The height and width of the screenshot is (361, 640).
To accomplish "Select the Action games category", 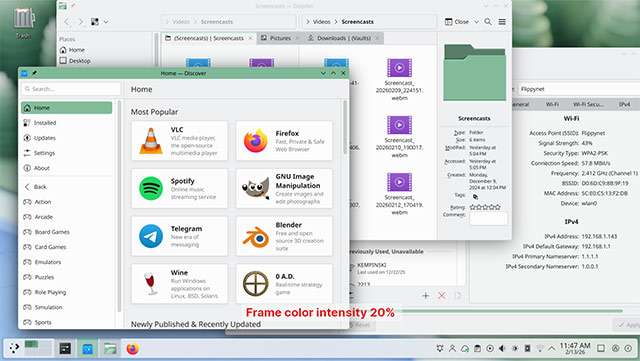I will point(67,202).
